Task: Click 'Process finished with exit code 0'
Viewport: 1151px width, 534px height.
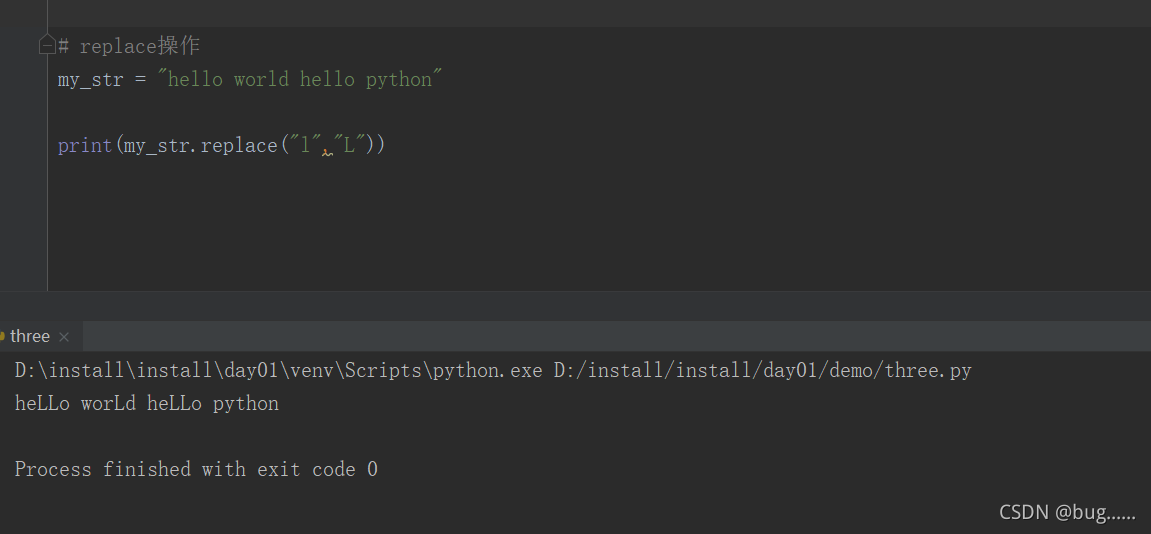Action: click(x=196, y=469)
